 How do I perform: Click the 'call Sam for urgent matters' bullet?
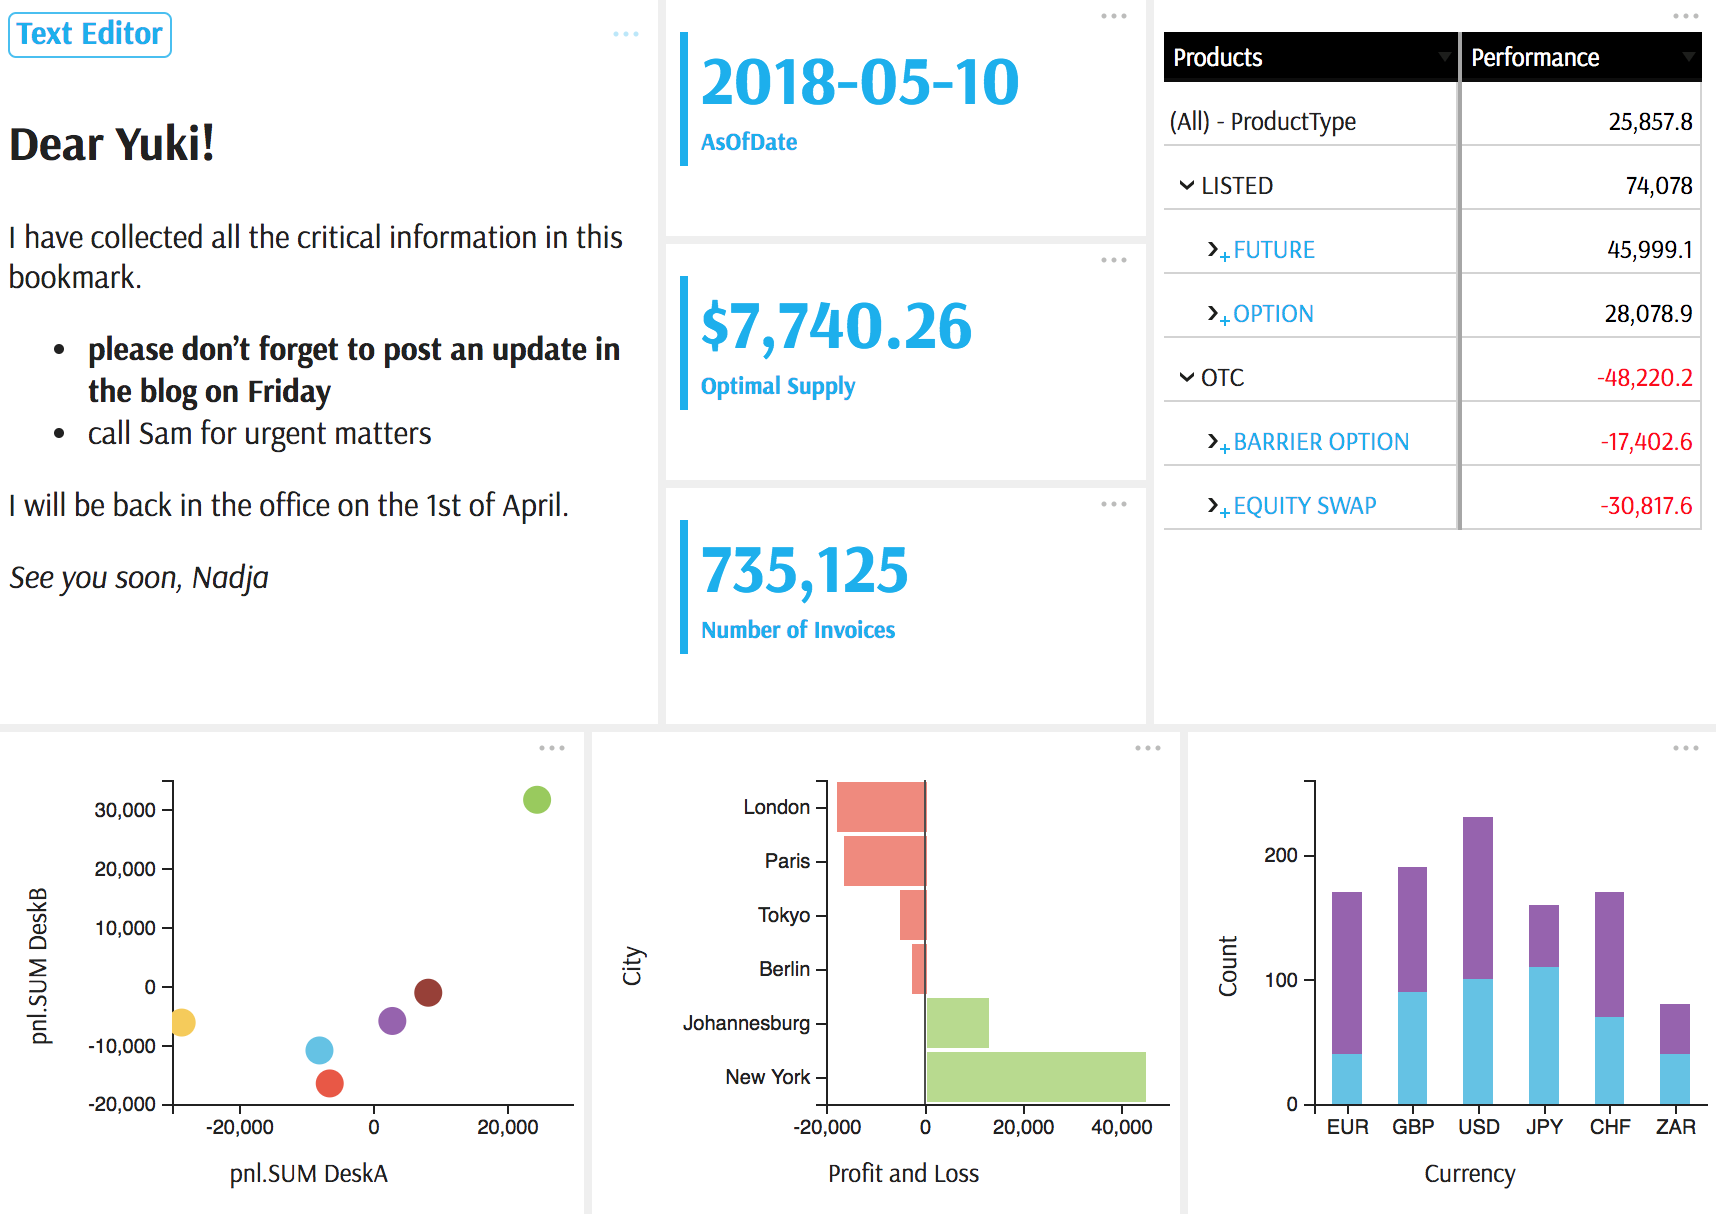point(260,433)
